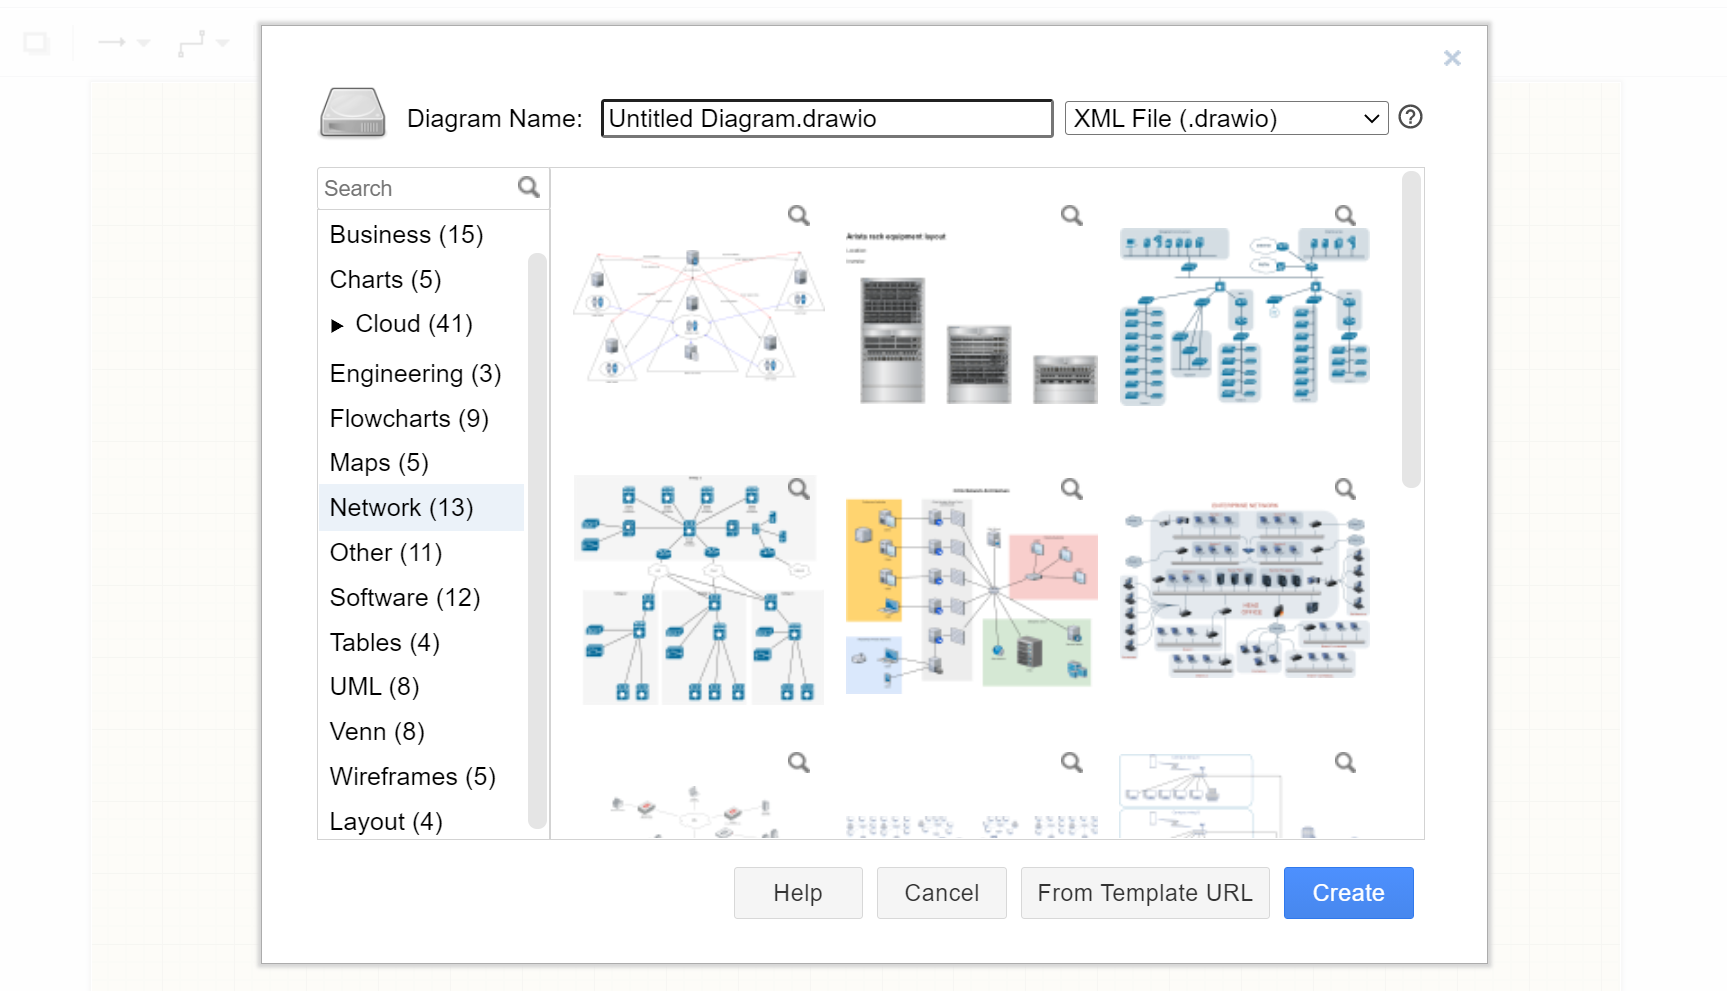The image size is (1727, 991).
Task: Preview the rack equipment layout template
Action: point(1071,215)
